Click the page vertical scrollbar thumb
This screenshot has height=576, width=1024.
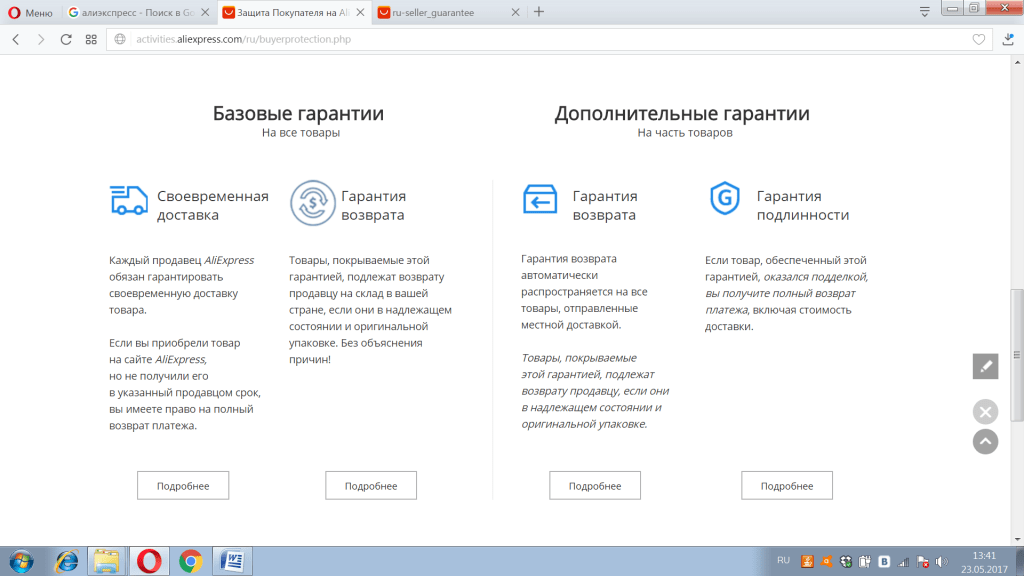1017,355
